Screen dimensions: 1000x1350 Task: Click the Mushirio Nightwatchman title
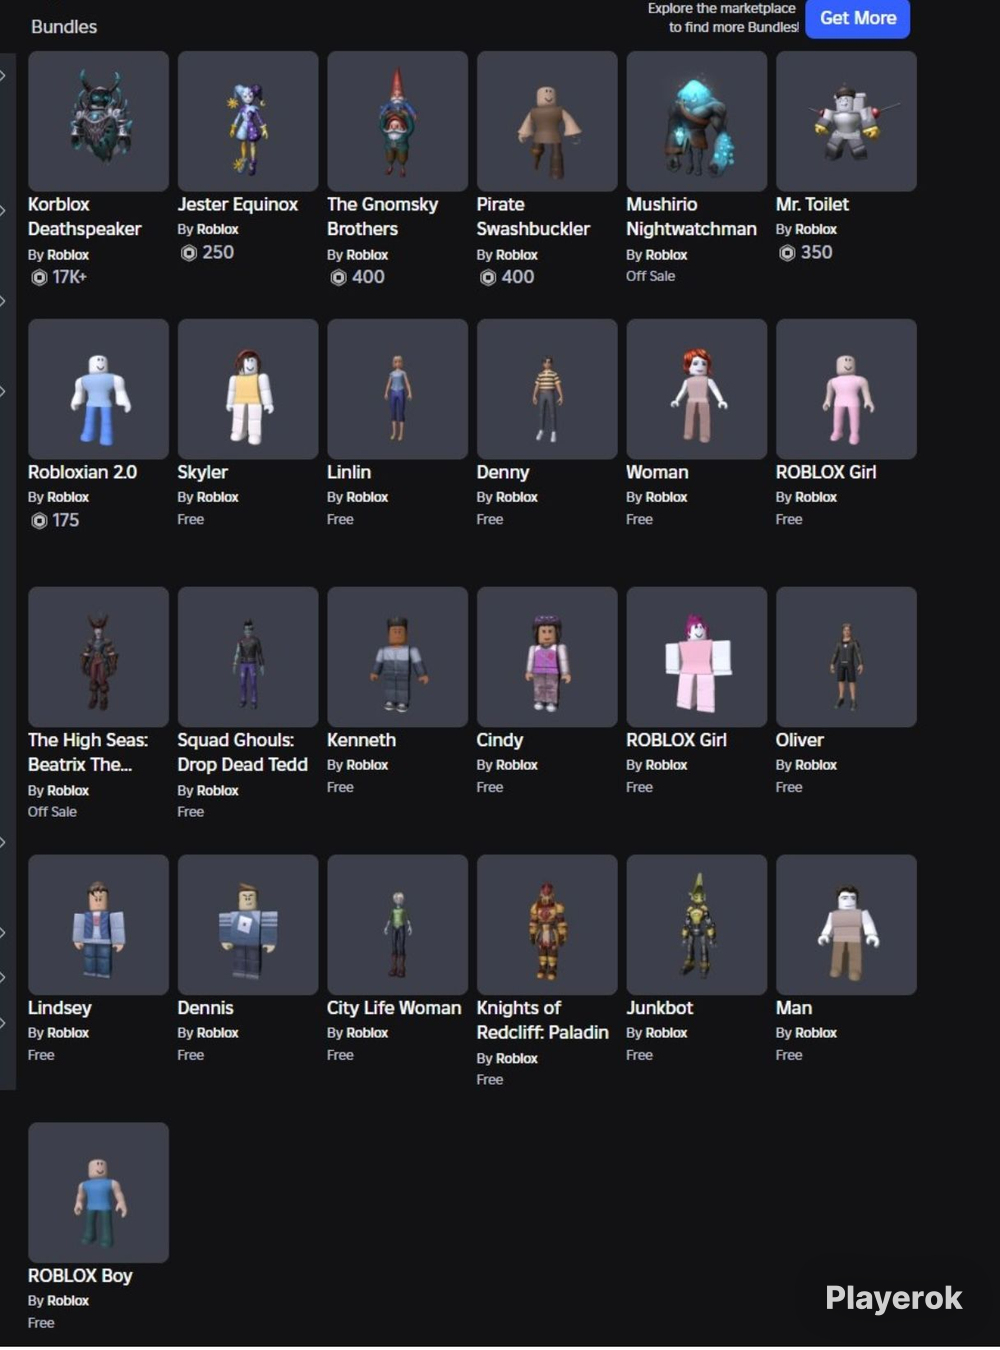pos(691,216)
